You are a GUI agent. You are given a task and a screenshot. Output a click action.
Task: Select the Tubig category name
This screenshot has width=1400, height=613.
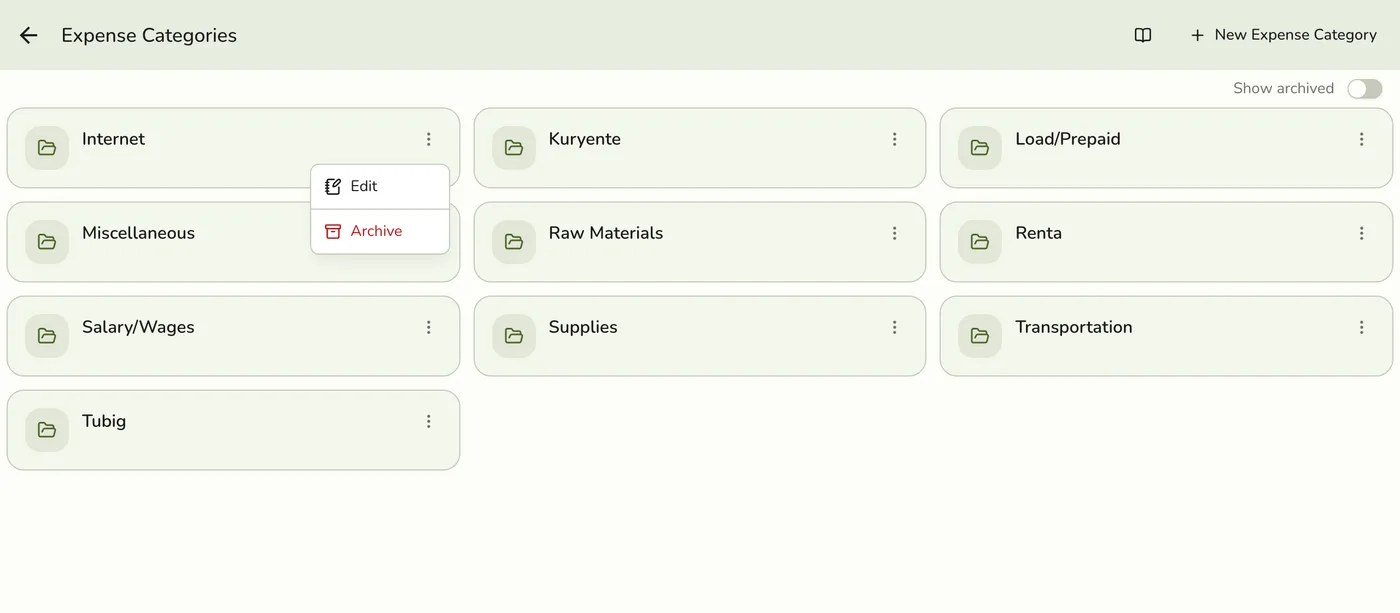(x=104, y=421)
